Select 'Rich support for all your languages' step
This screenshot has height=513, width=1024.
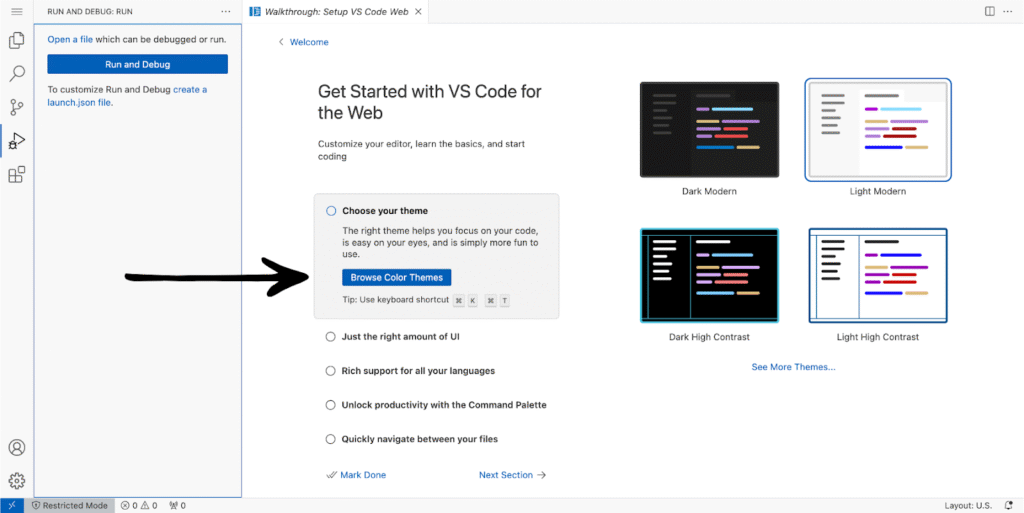click(418, 371)
